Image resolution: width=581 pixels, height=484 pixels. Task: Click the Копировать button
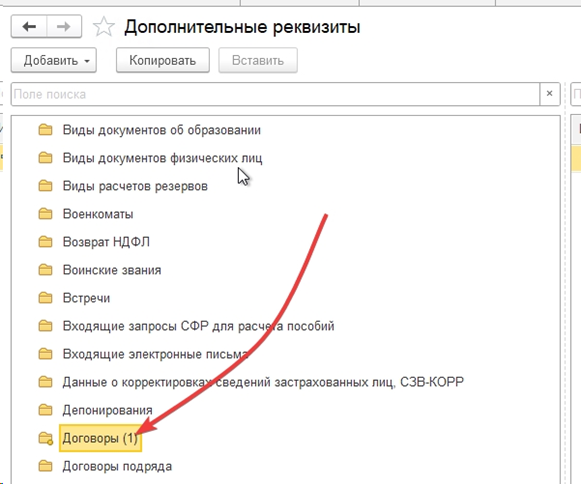pyautogui.click(x=163, y=60)
